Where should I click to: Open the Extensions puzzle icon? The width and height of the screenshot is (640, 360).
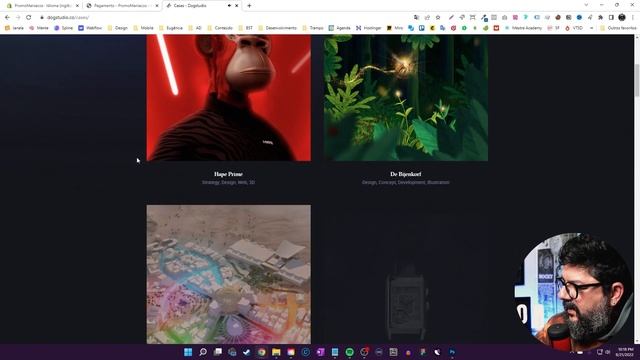[600, 18]
